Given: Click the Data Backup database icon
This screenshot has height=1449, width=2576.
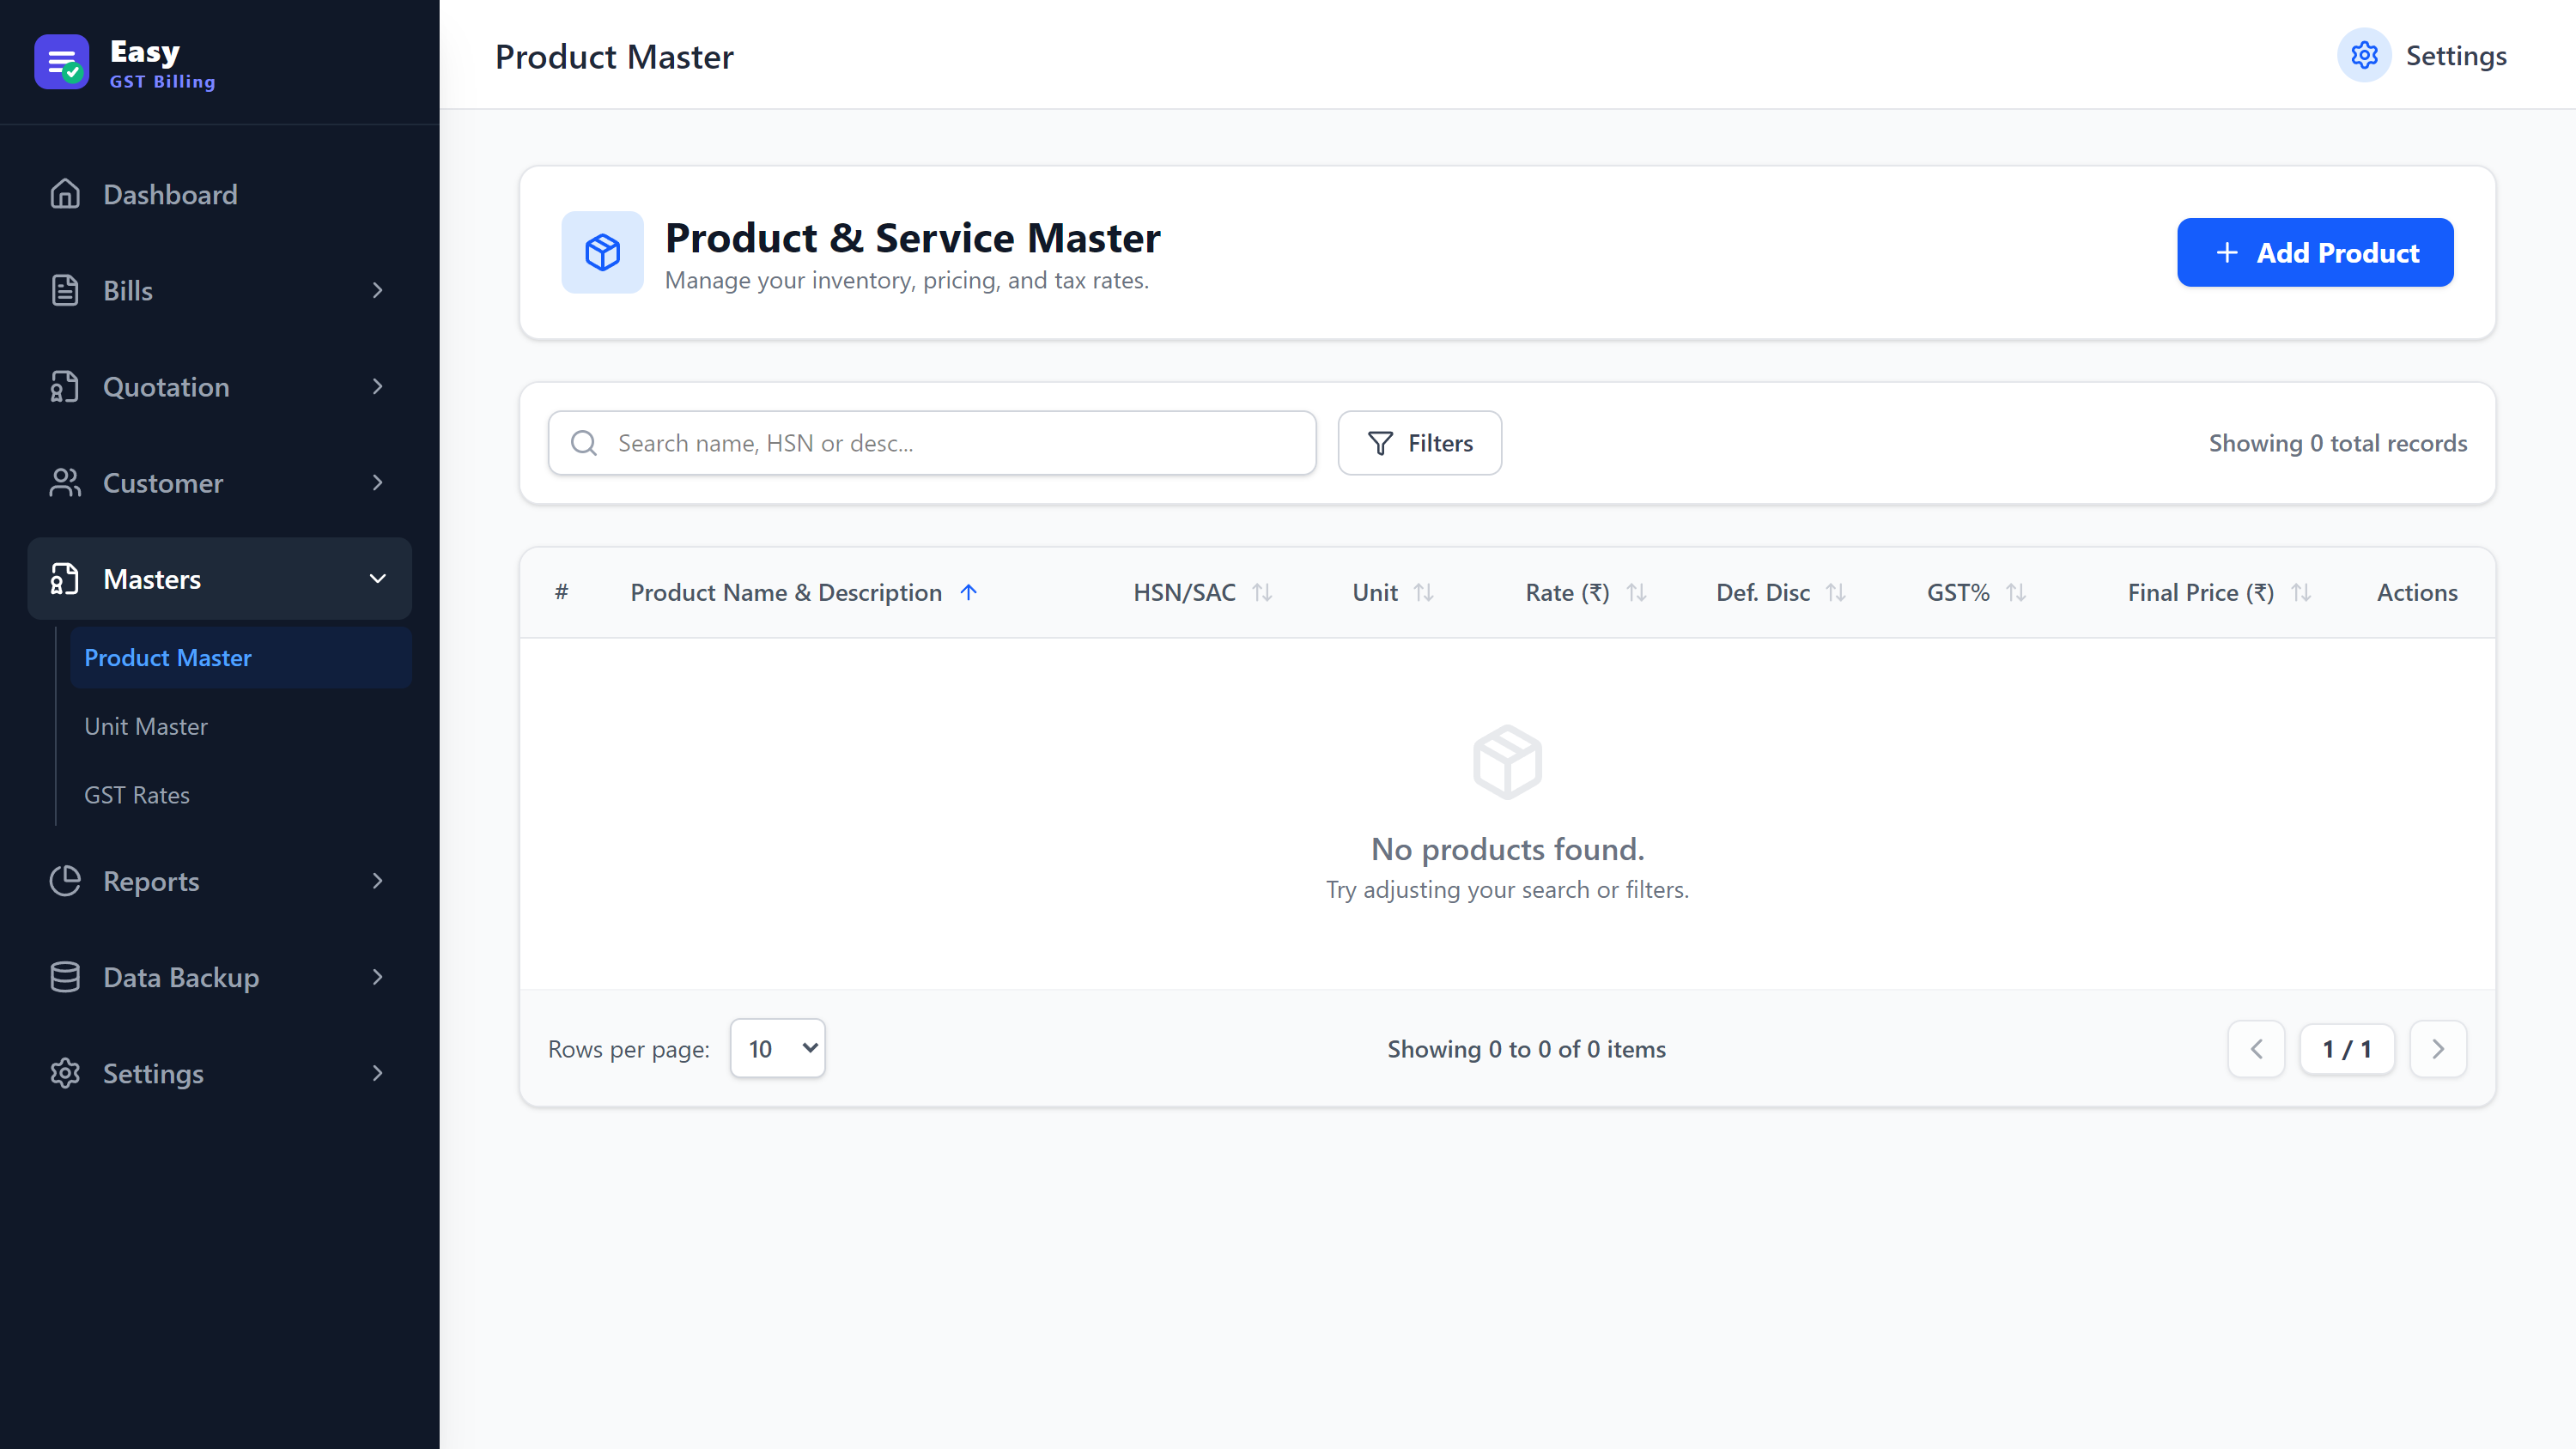Looking at the screenshot, I should tap(65, 977).
